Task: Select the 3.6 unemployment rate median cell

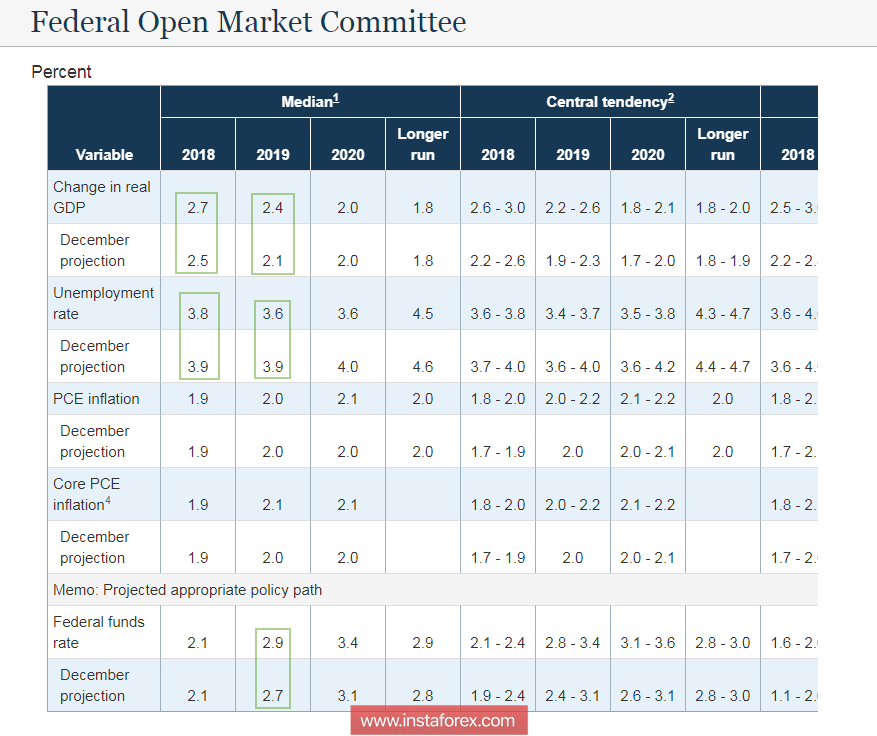Action: click(x=272, y=314)
